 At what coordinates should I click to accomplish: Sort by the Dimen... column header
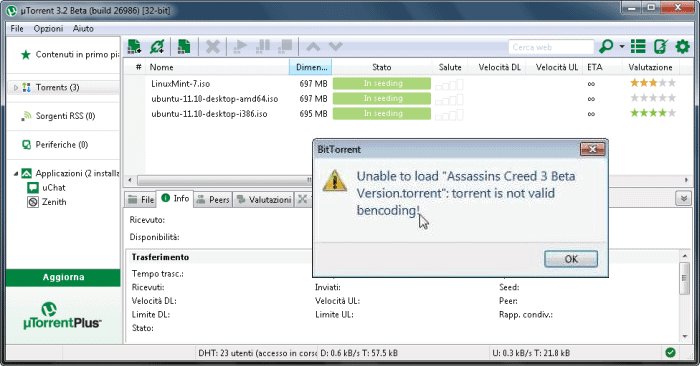[x=311, y=67]
